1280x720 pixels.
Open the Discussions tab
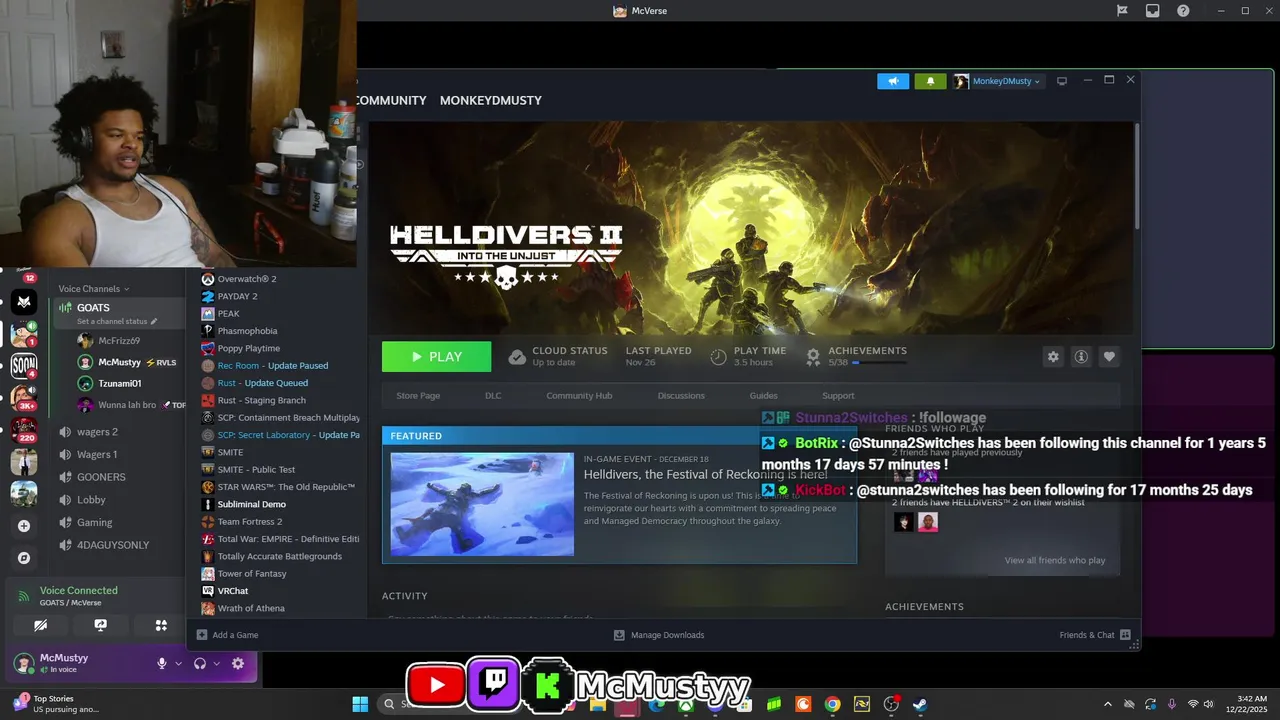point(681,396)
